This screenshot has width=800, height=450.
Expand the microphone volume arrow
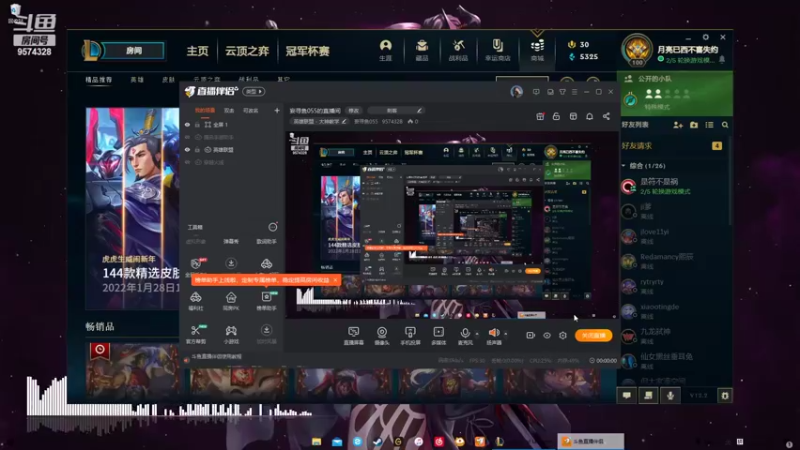pyautogui.click(x=477, y=334)
